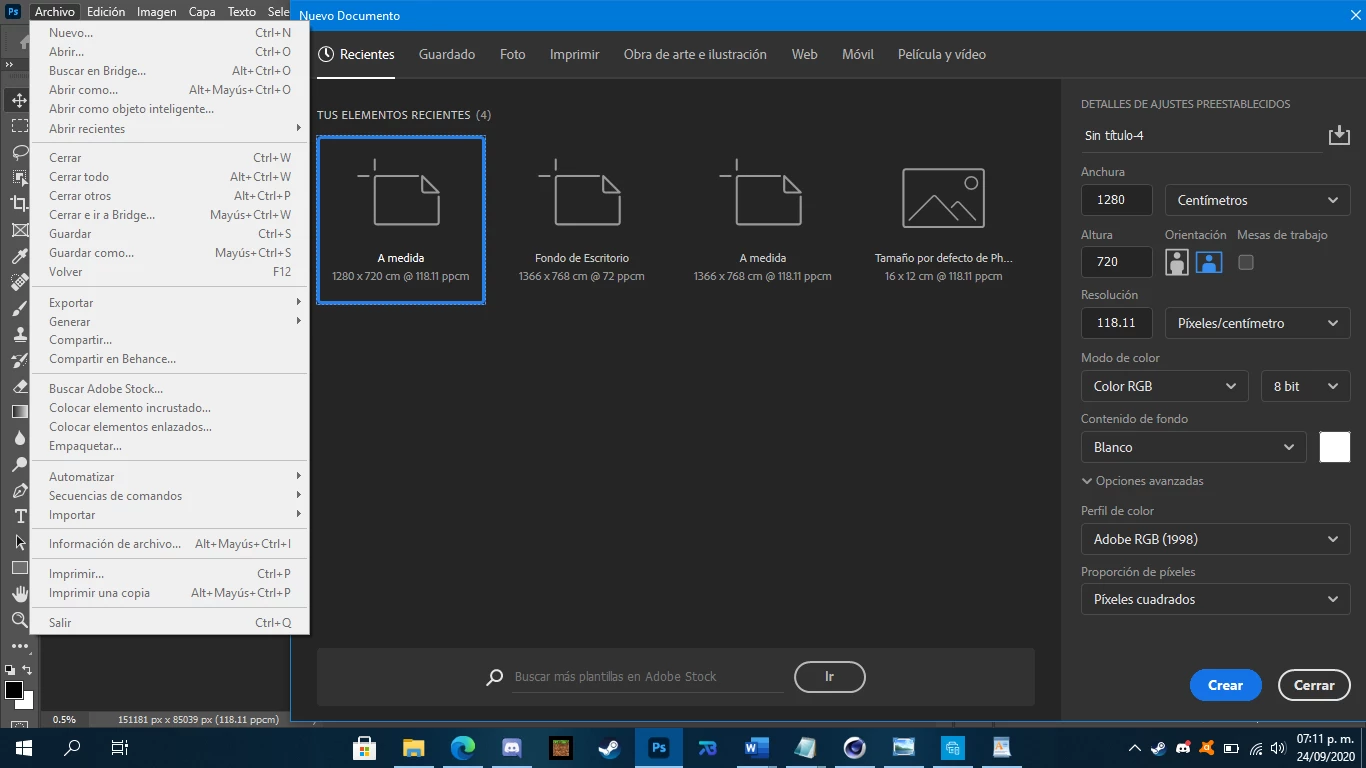Click the Resolución value field
1366x768 pixels.
pos(1116,323)
